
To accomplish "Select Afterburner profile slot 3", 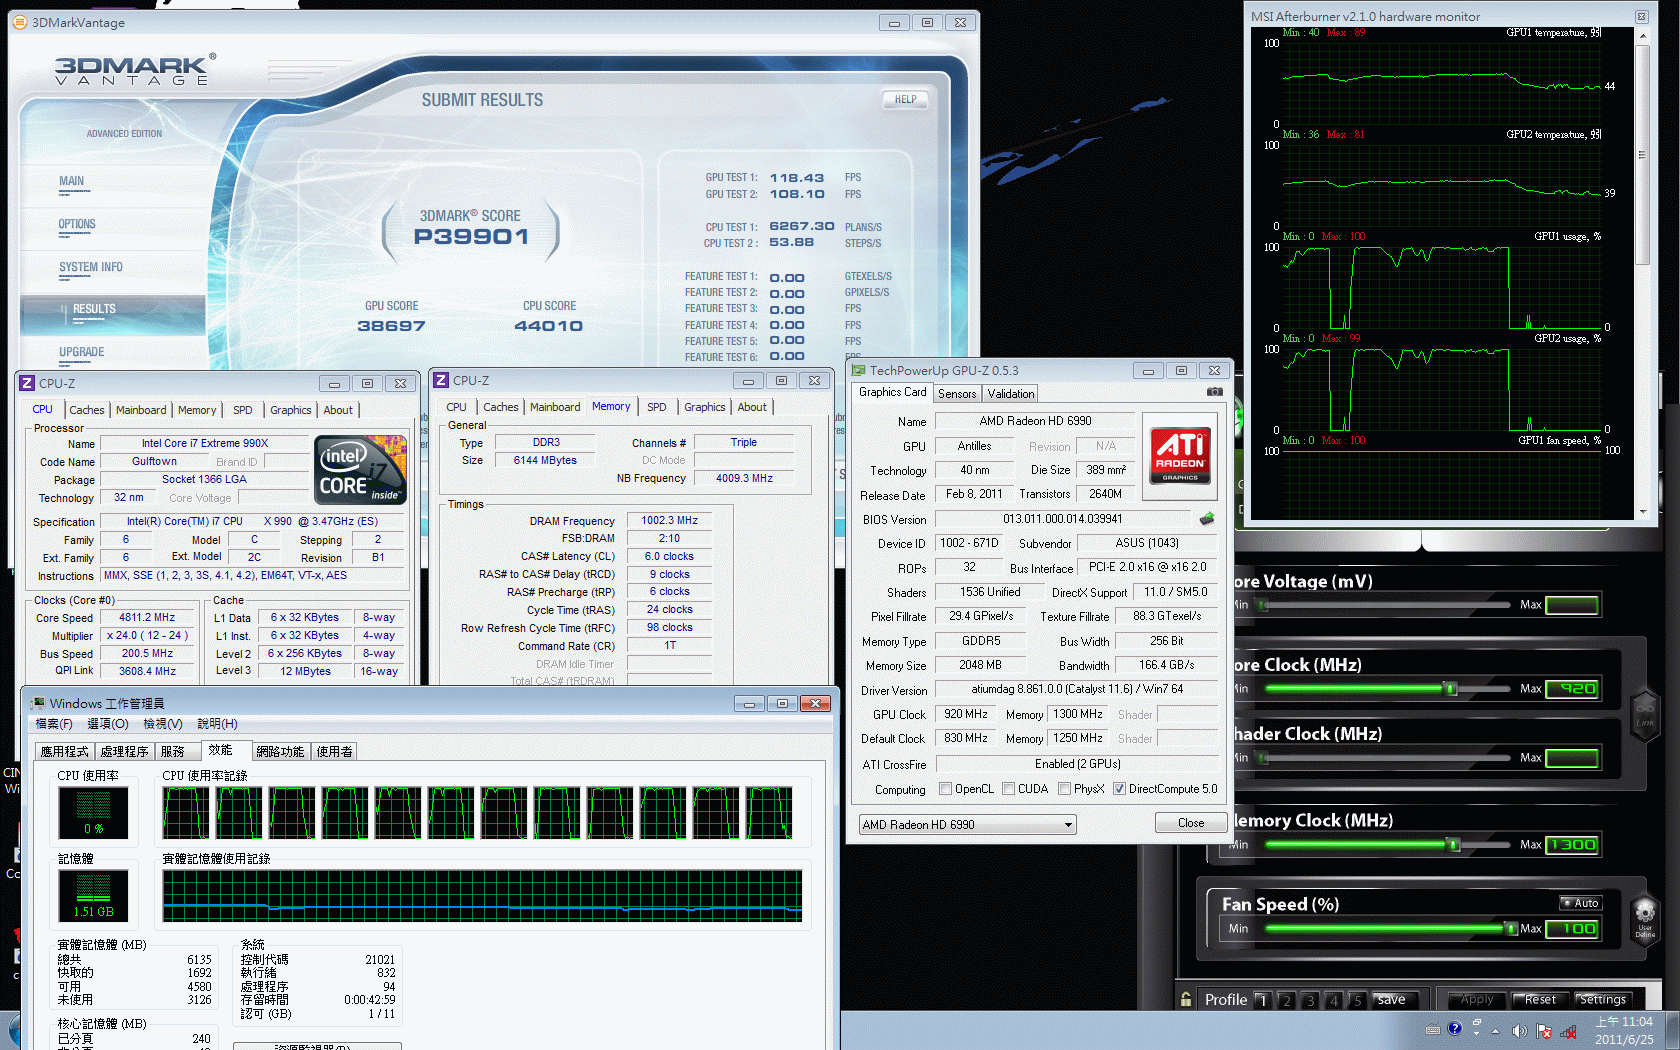I will (x=1310, y=1000).
